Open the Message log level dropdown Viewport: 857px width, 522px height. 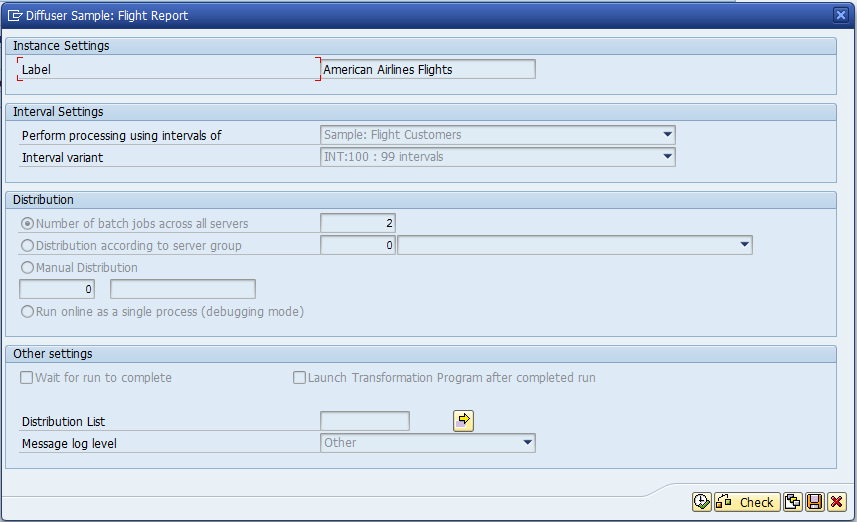[527, 443]
